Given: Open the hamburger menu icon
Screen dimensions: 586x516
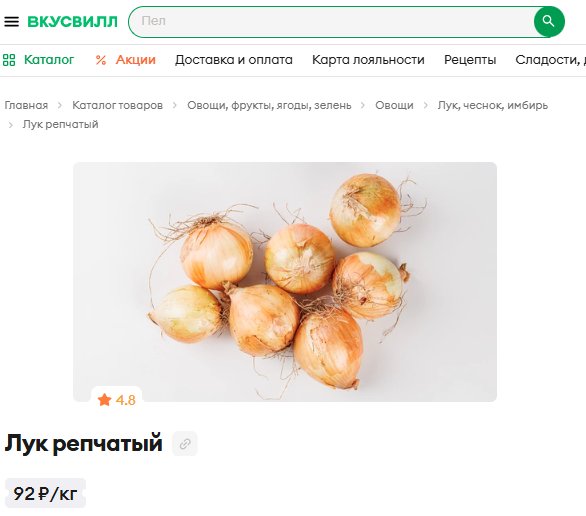Looking at the screenshot, I should (x=11, y=22).
